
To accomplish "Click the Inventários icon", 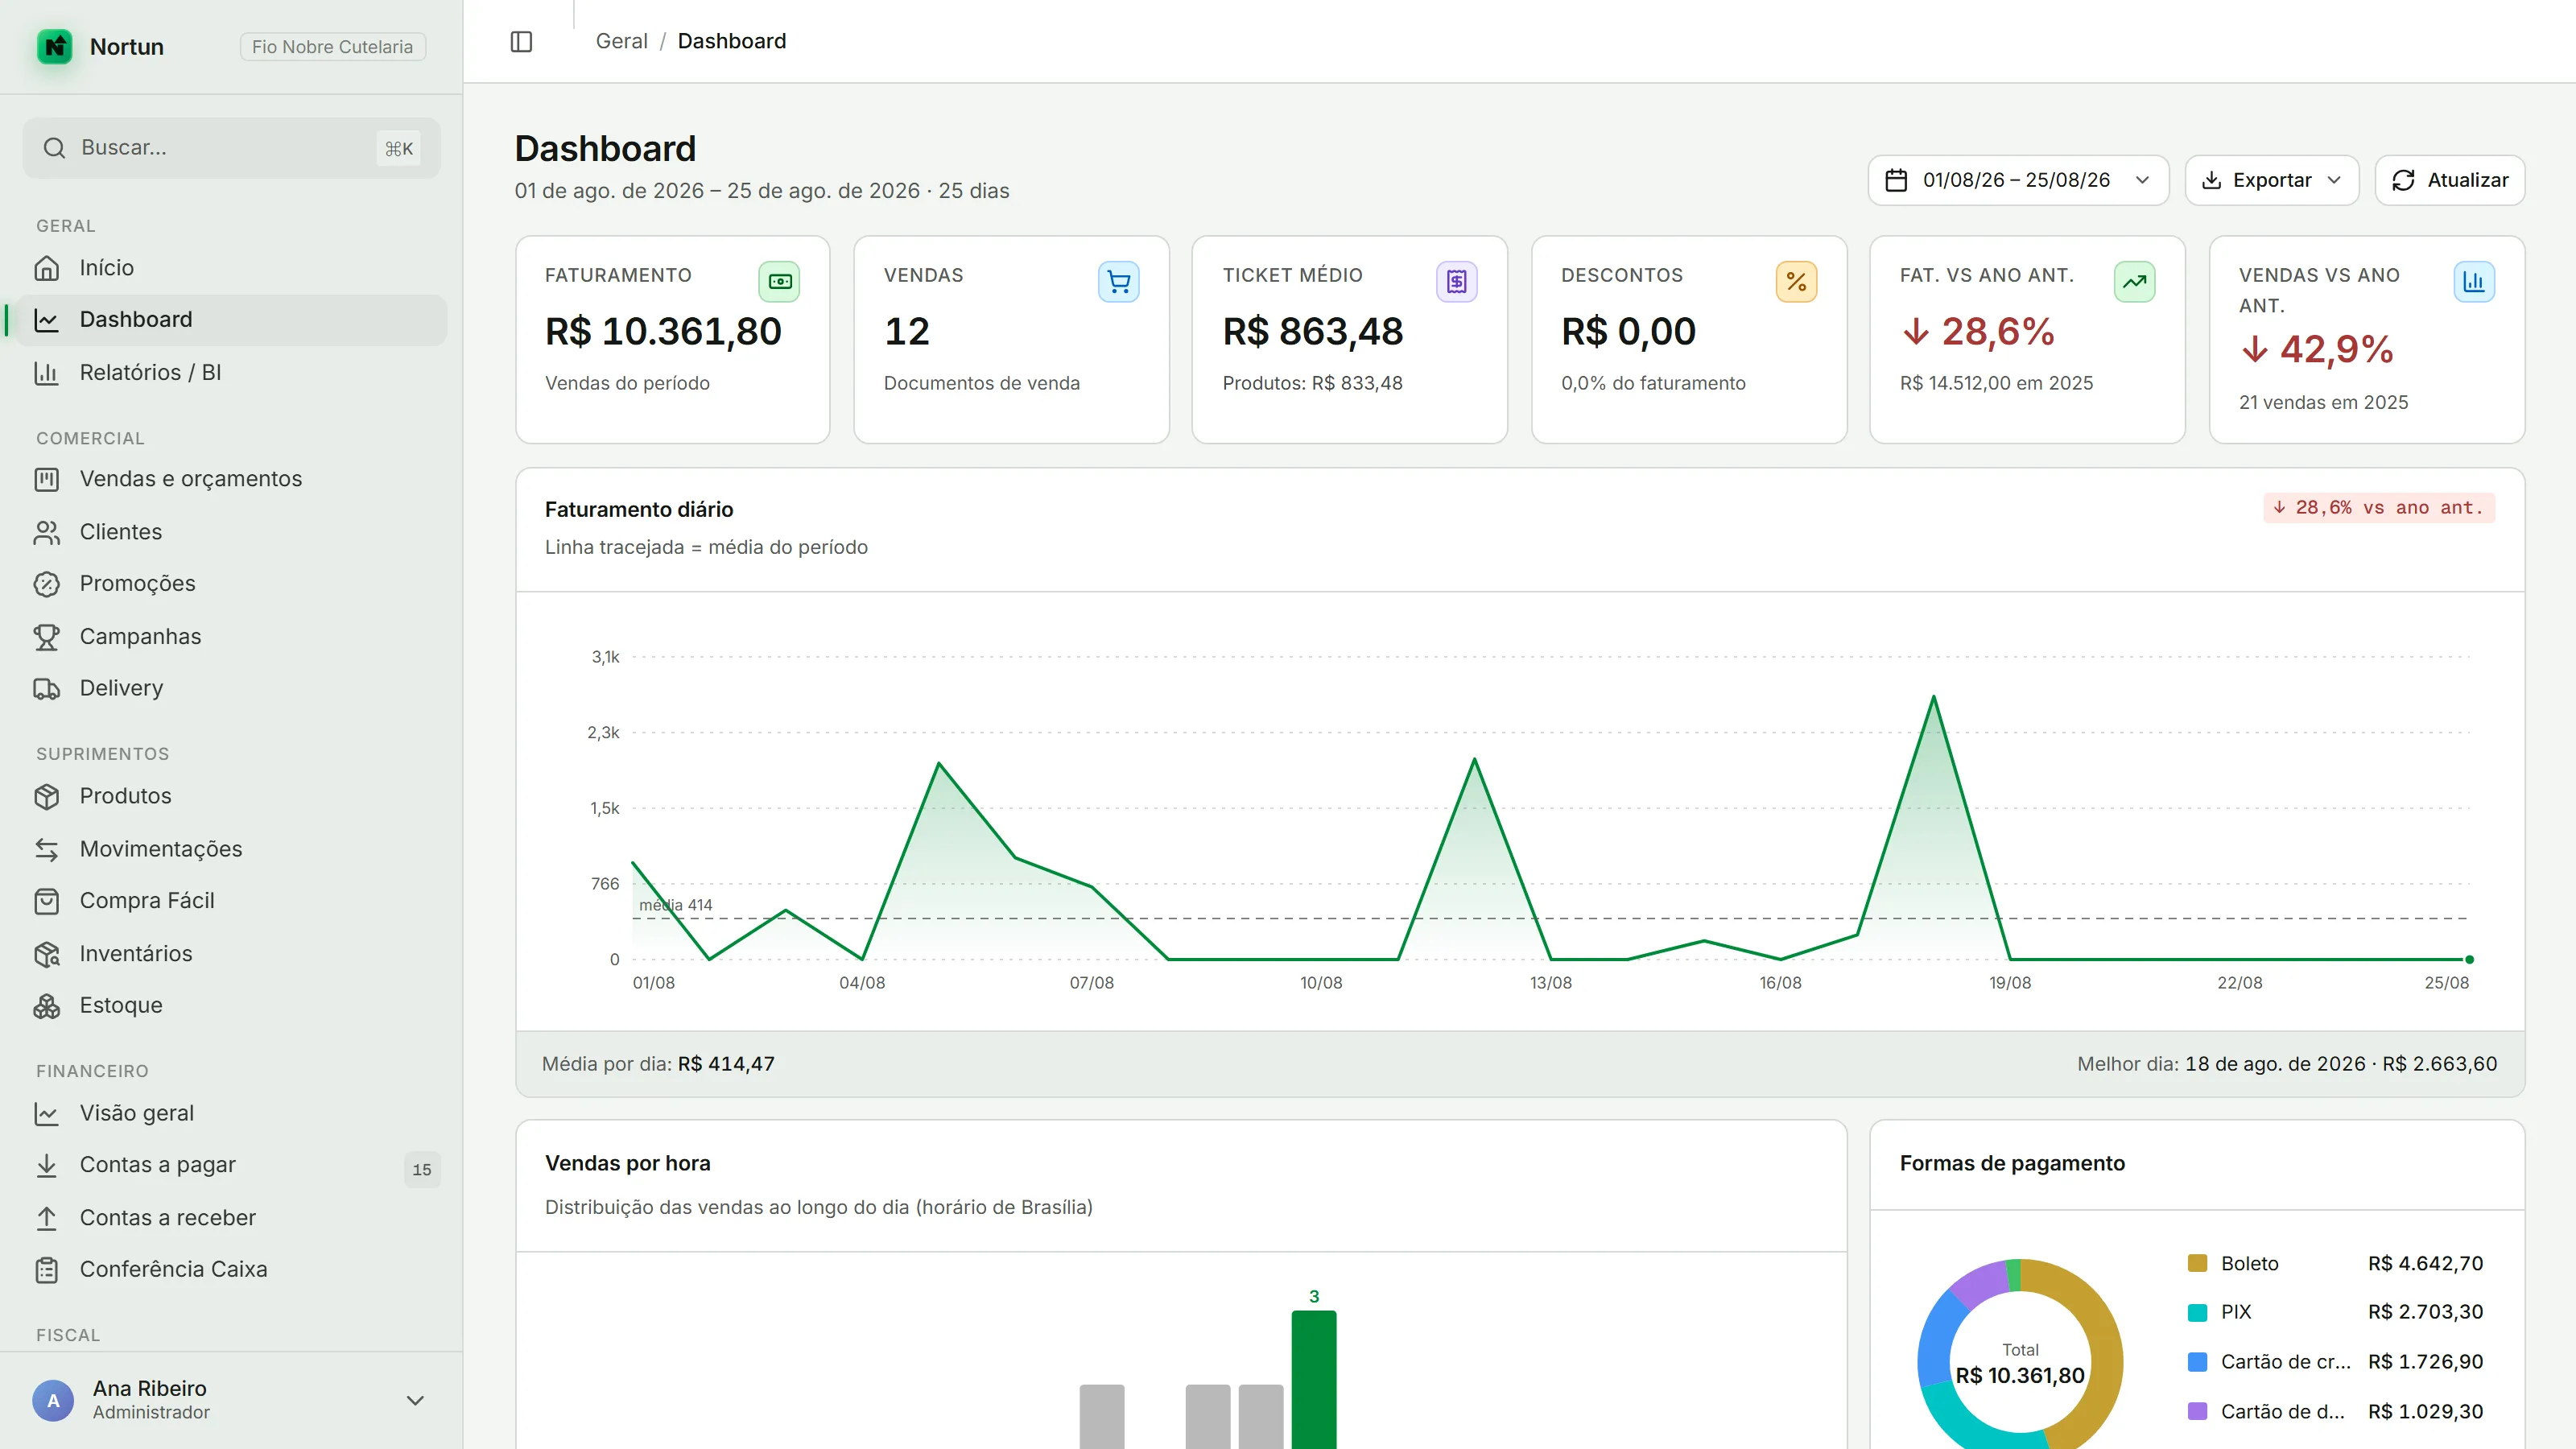I will 46,954.
